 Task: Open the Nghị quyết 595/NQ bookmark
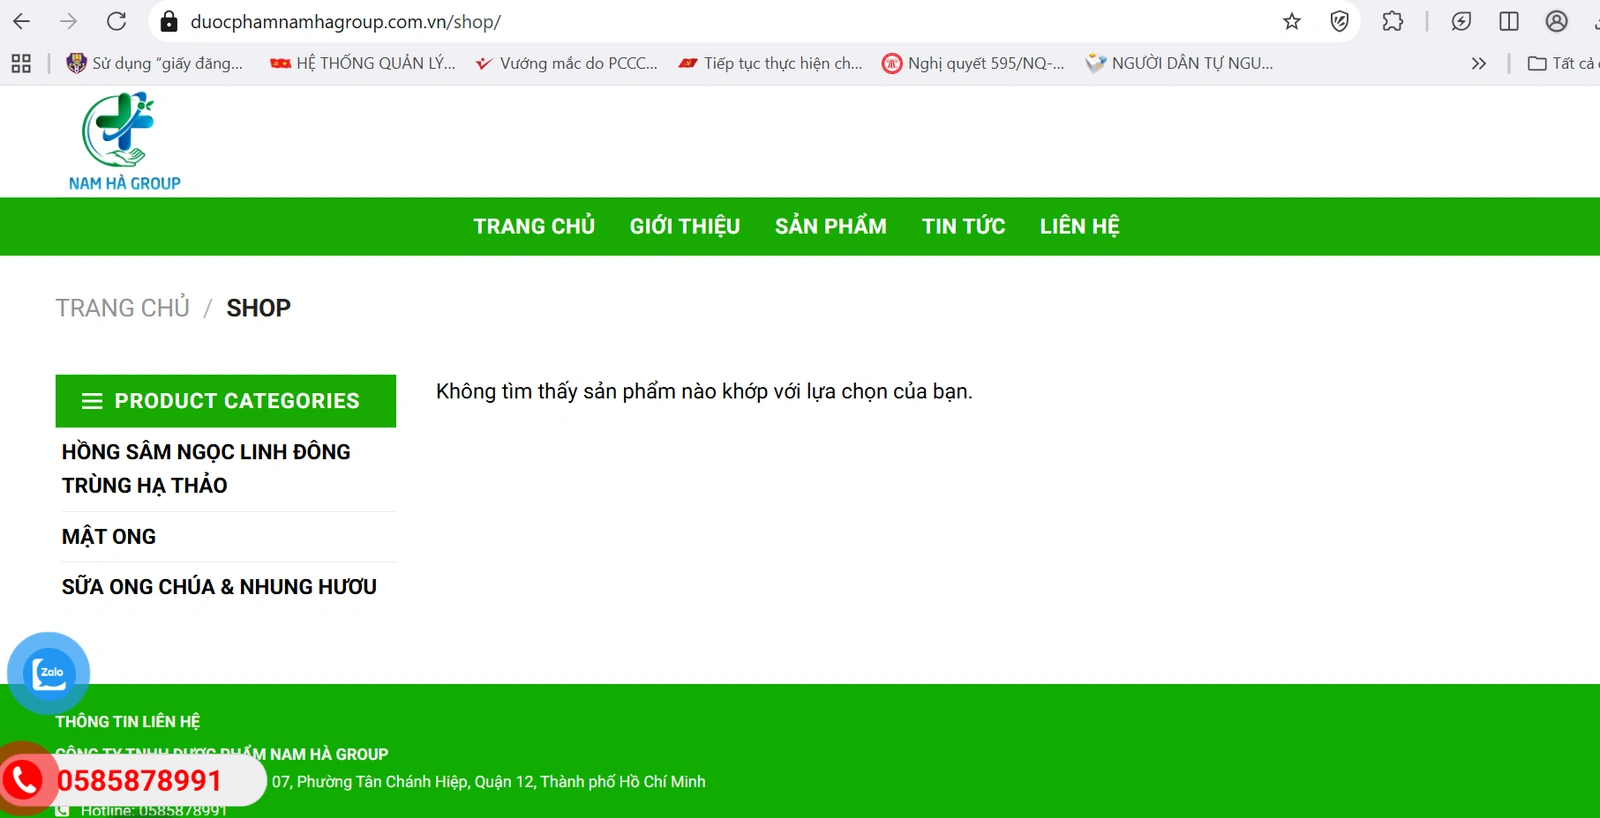[x=973, y=63]
